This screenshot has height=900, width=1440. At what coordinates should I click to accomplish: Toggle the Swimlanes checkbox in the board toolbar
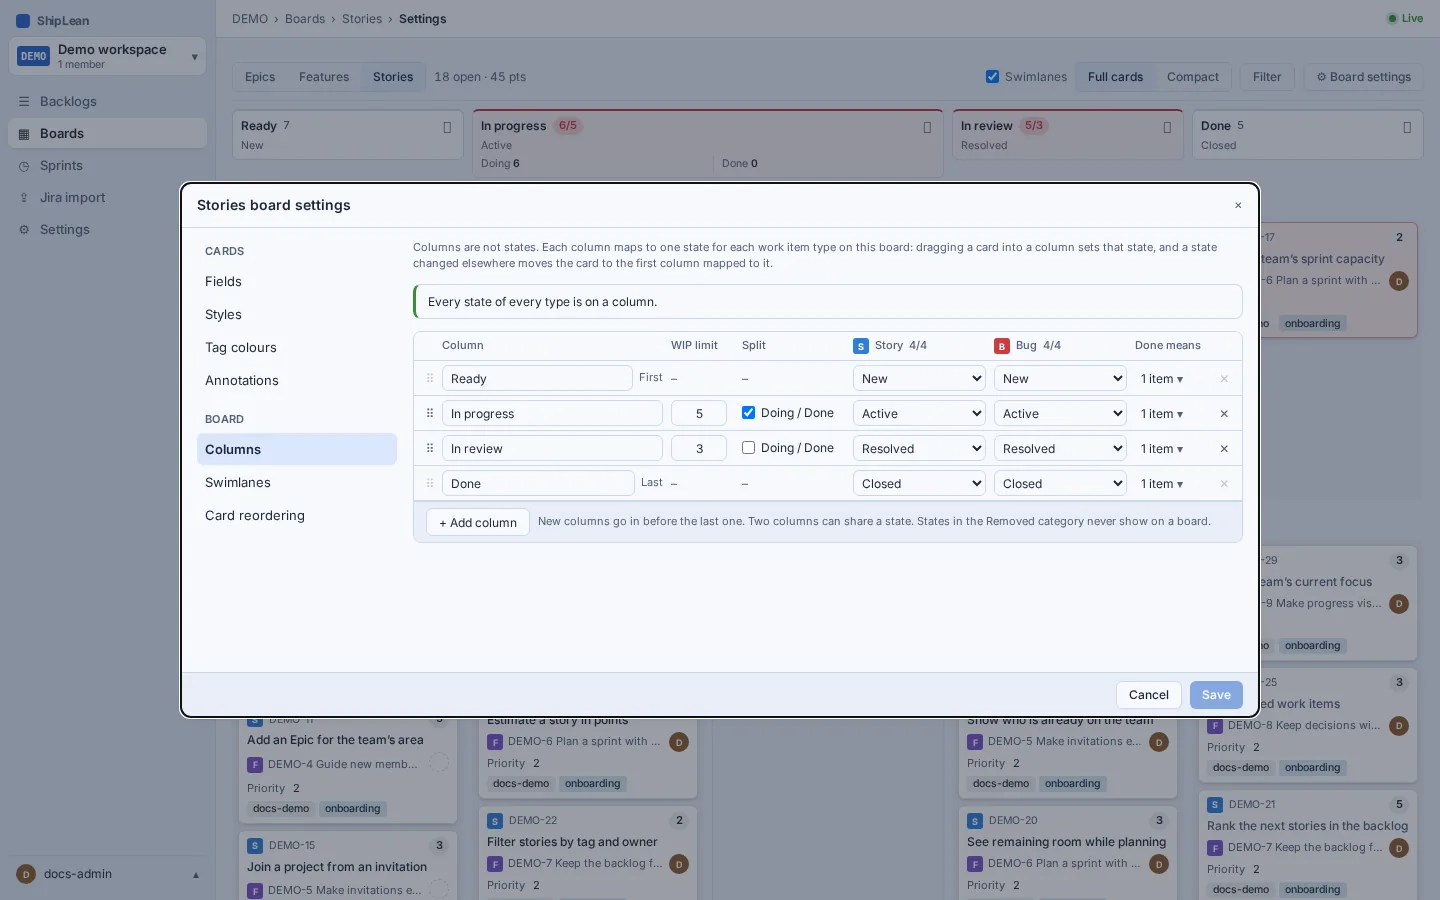point(992,77)
